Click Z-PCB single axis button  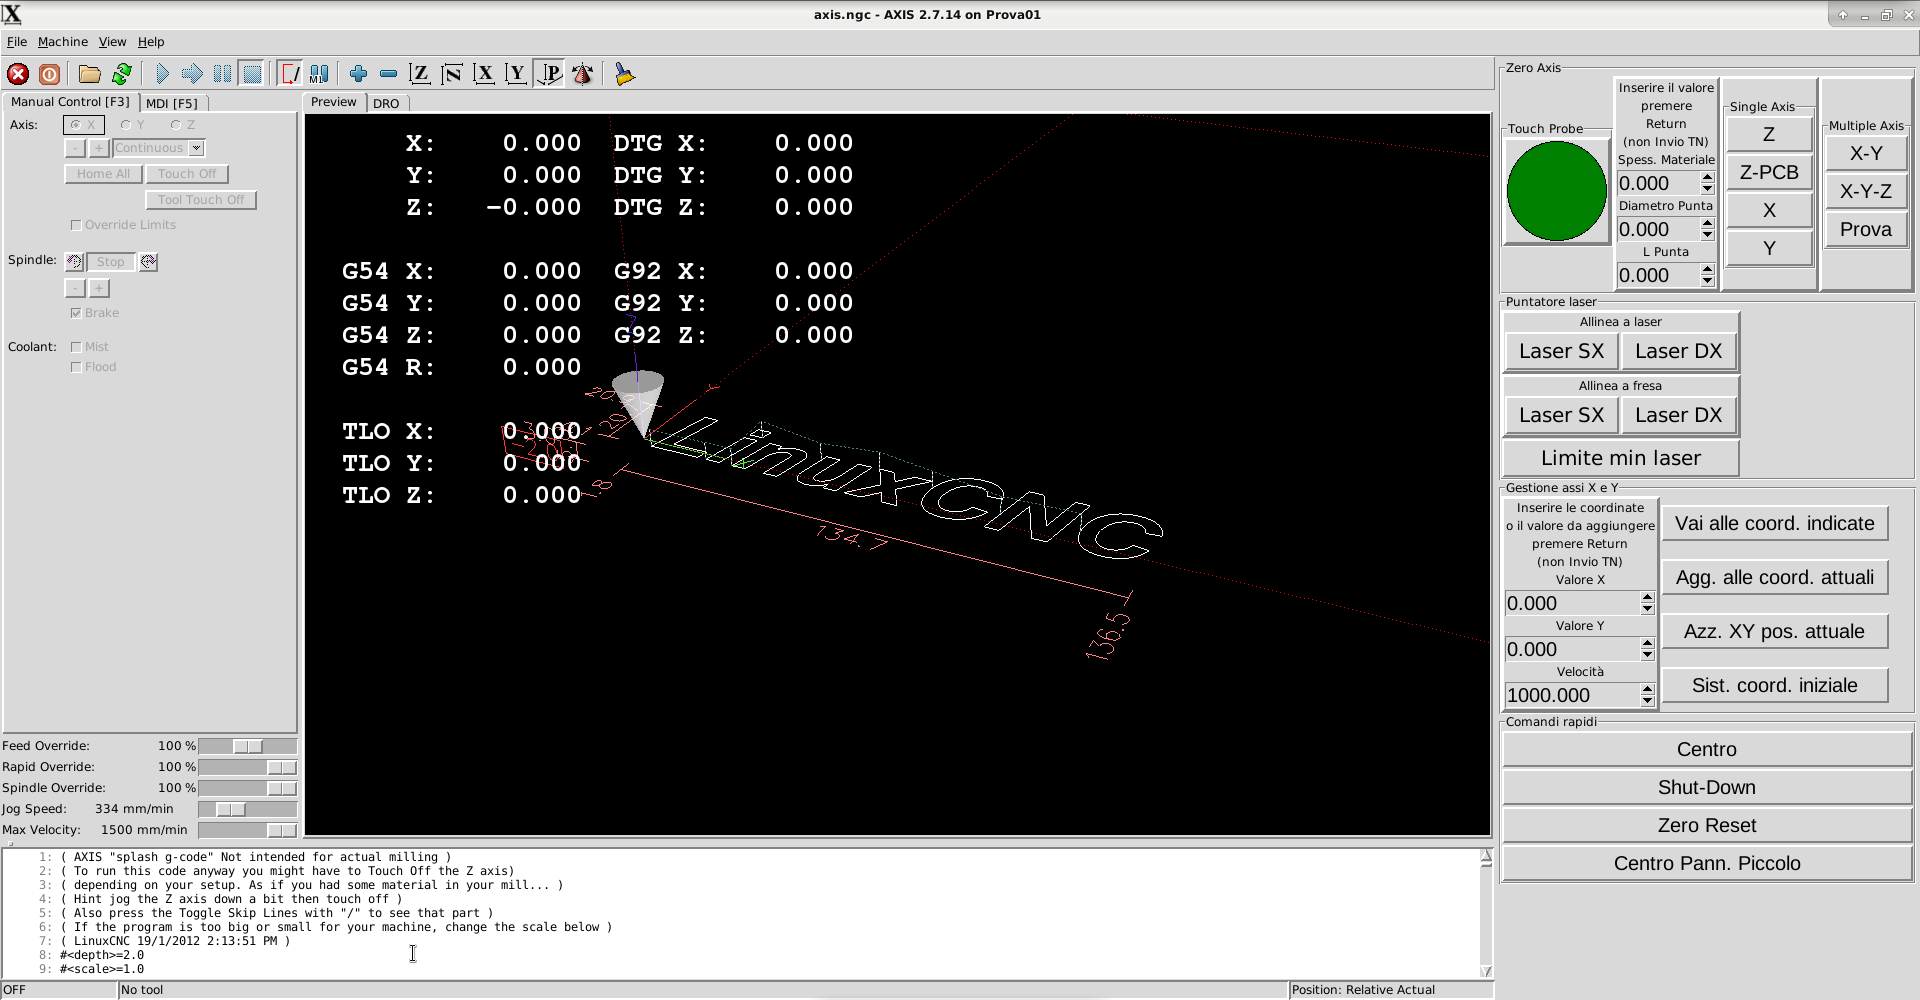click(1769, 172)
